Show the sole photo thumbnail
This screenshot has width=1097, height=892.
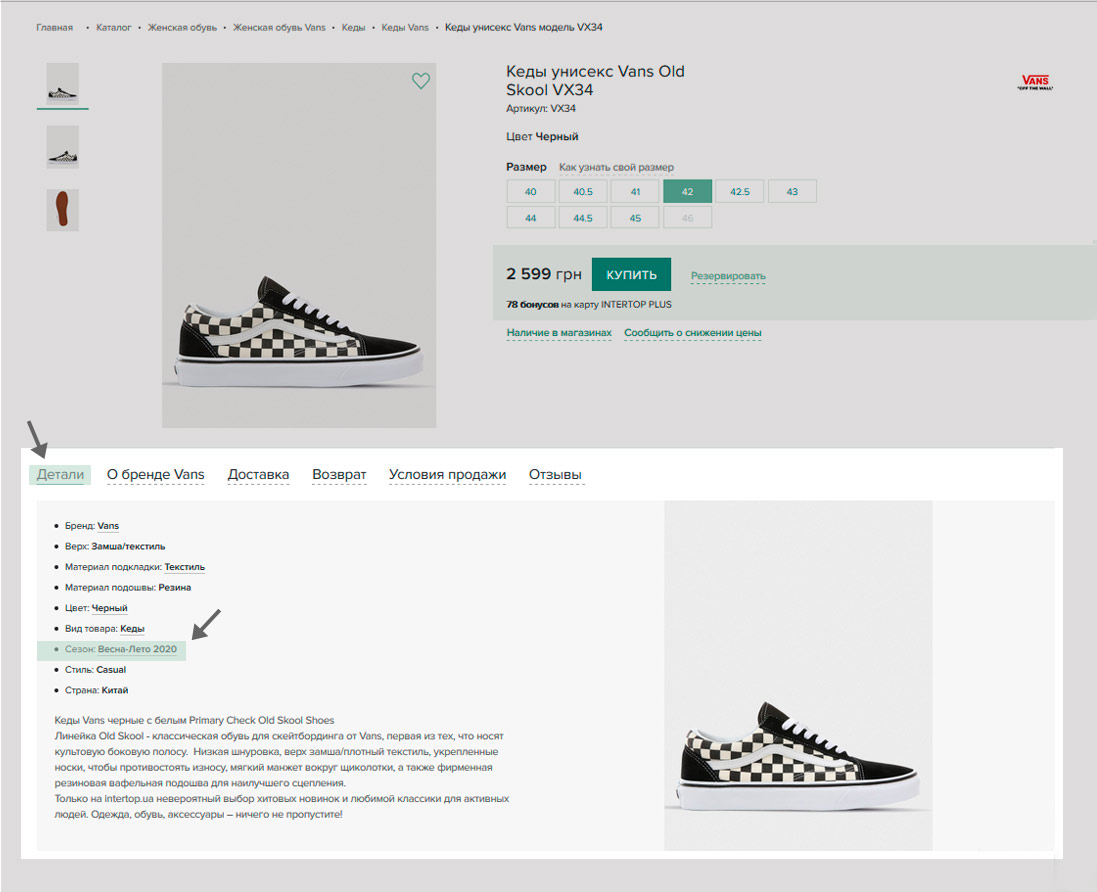tap(63, 210)
